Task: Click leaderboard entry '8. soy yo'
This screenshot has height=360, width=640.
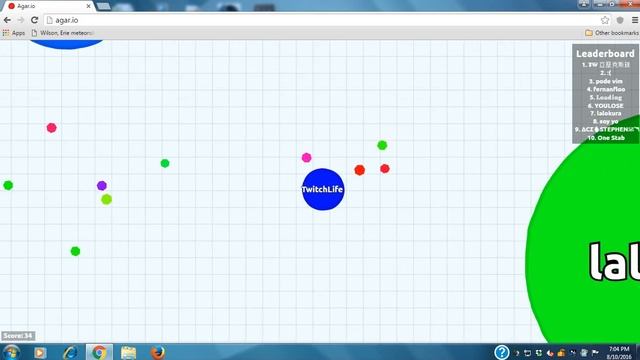Action: (x=606, y=122)
